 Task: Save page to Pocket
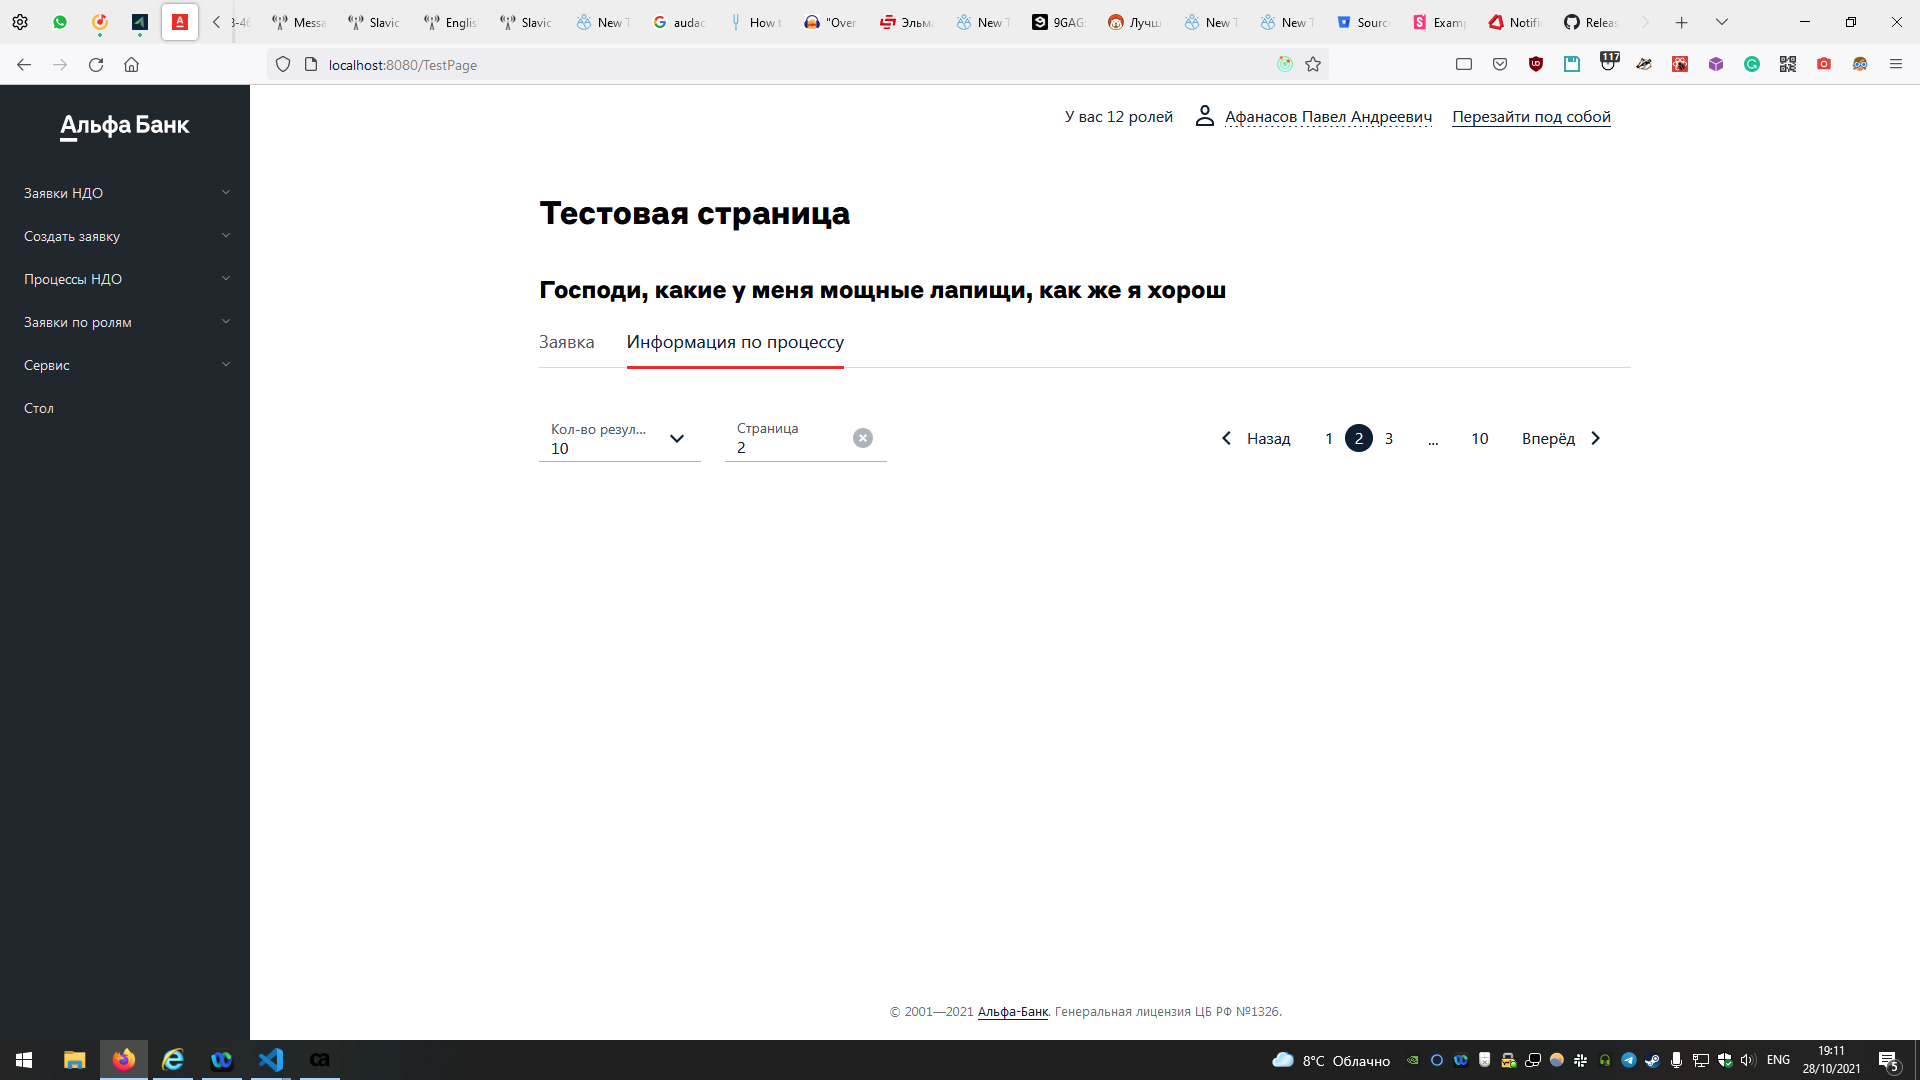point(1499,64)
